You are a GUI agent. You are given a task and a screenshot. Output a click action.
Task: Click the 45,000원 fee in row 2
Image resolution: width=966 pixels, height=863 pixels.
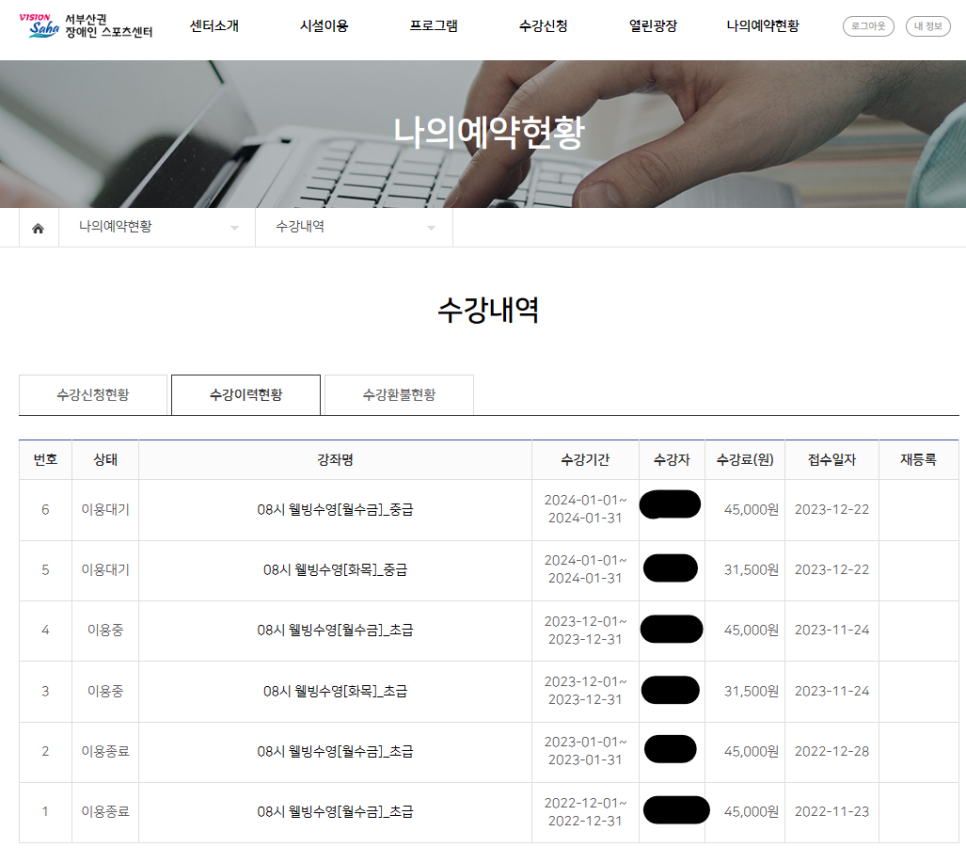[751, 752]
